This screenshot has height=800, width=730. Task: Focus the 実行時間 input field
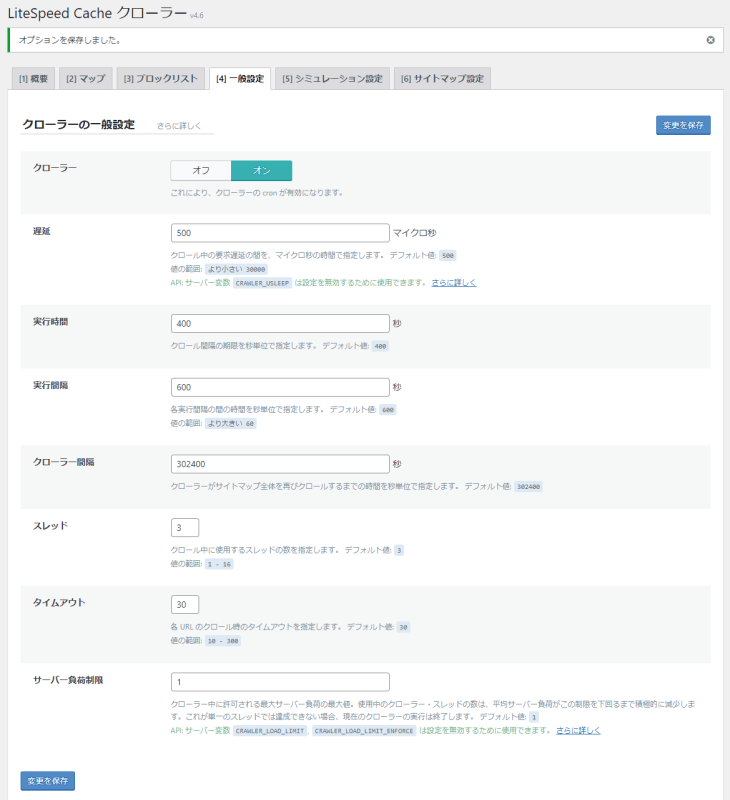280,323
